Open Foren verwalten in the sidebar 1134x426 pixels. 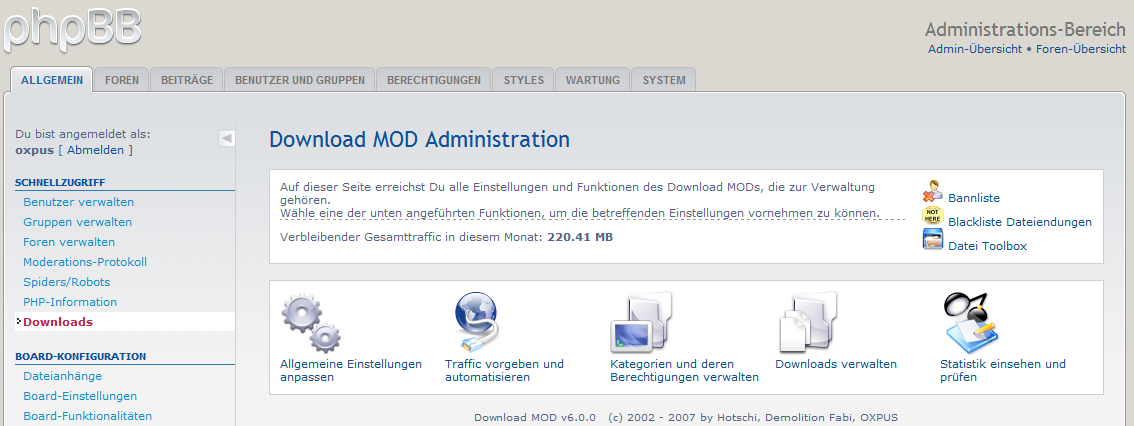pyautogui.click(x=69, y=242)
